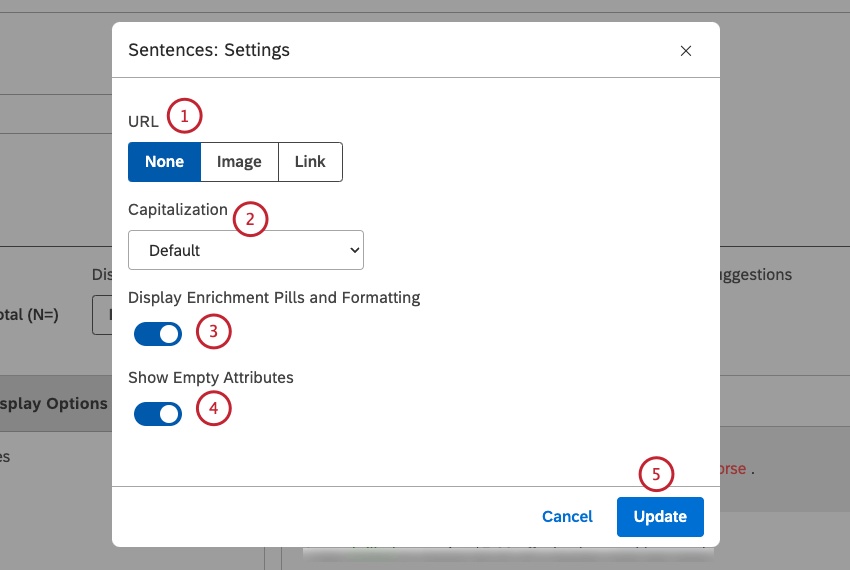The width and height of the screenshot is (850, 570).
Task: Click the red circled number 5 marker
Action: tap(656, 474)
